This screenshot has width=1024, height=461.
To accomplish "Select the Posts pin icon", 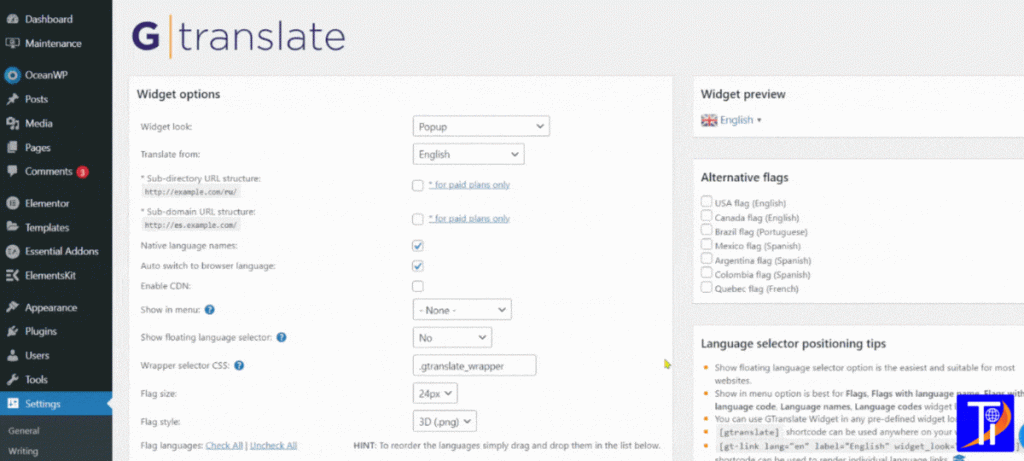I will 12,99.
